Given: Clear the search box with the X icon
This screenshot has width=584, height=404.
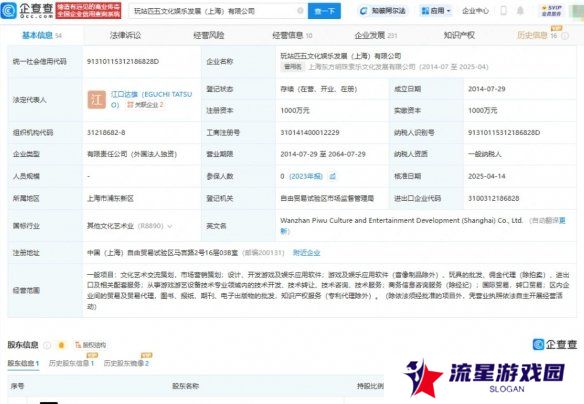Looking at the screenshot, I should point(300,11).
